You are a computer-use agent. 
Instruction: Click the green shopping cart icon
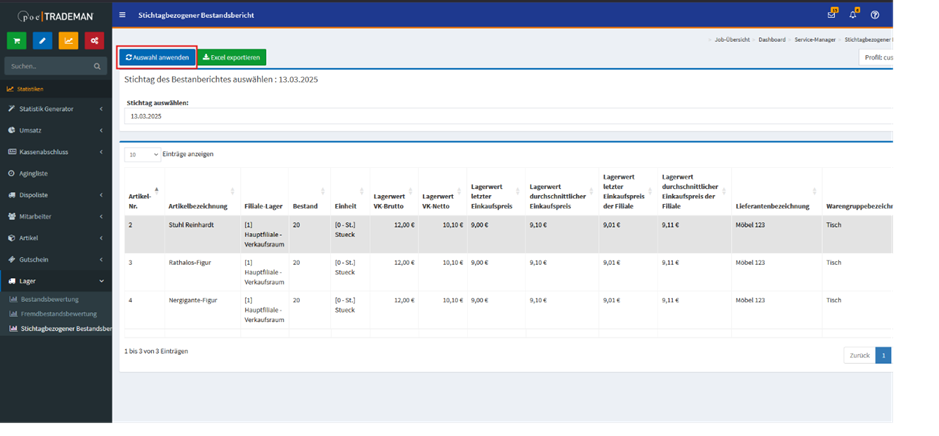click(x=16, y=41)
